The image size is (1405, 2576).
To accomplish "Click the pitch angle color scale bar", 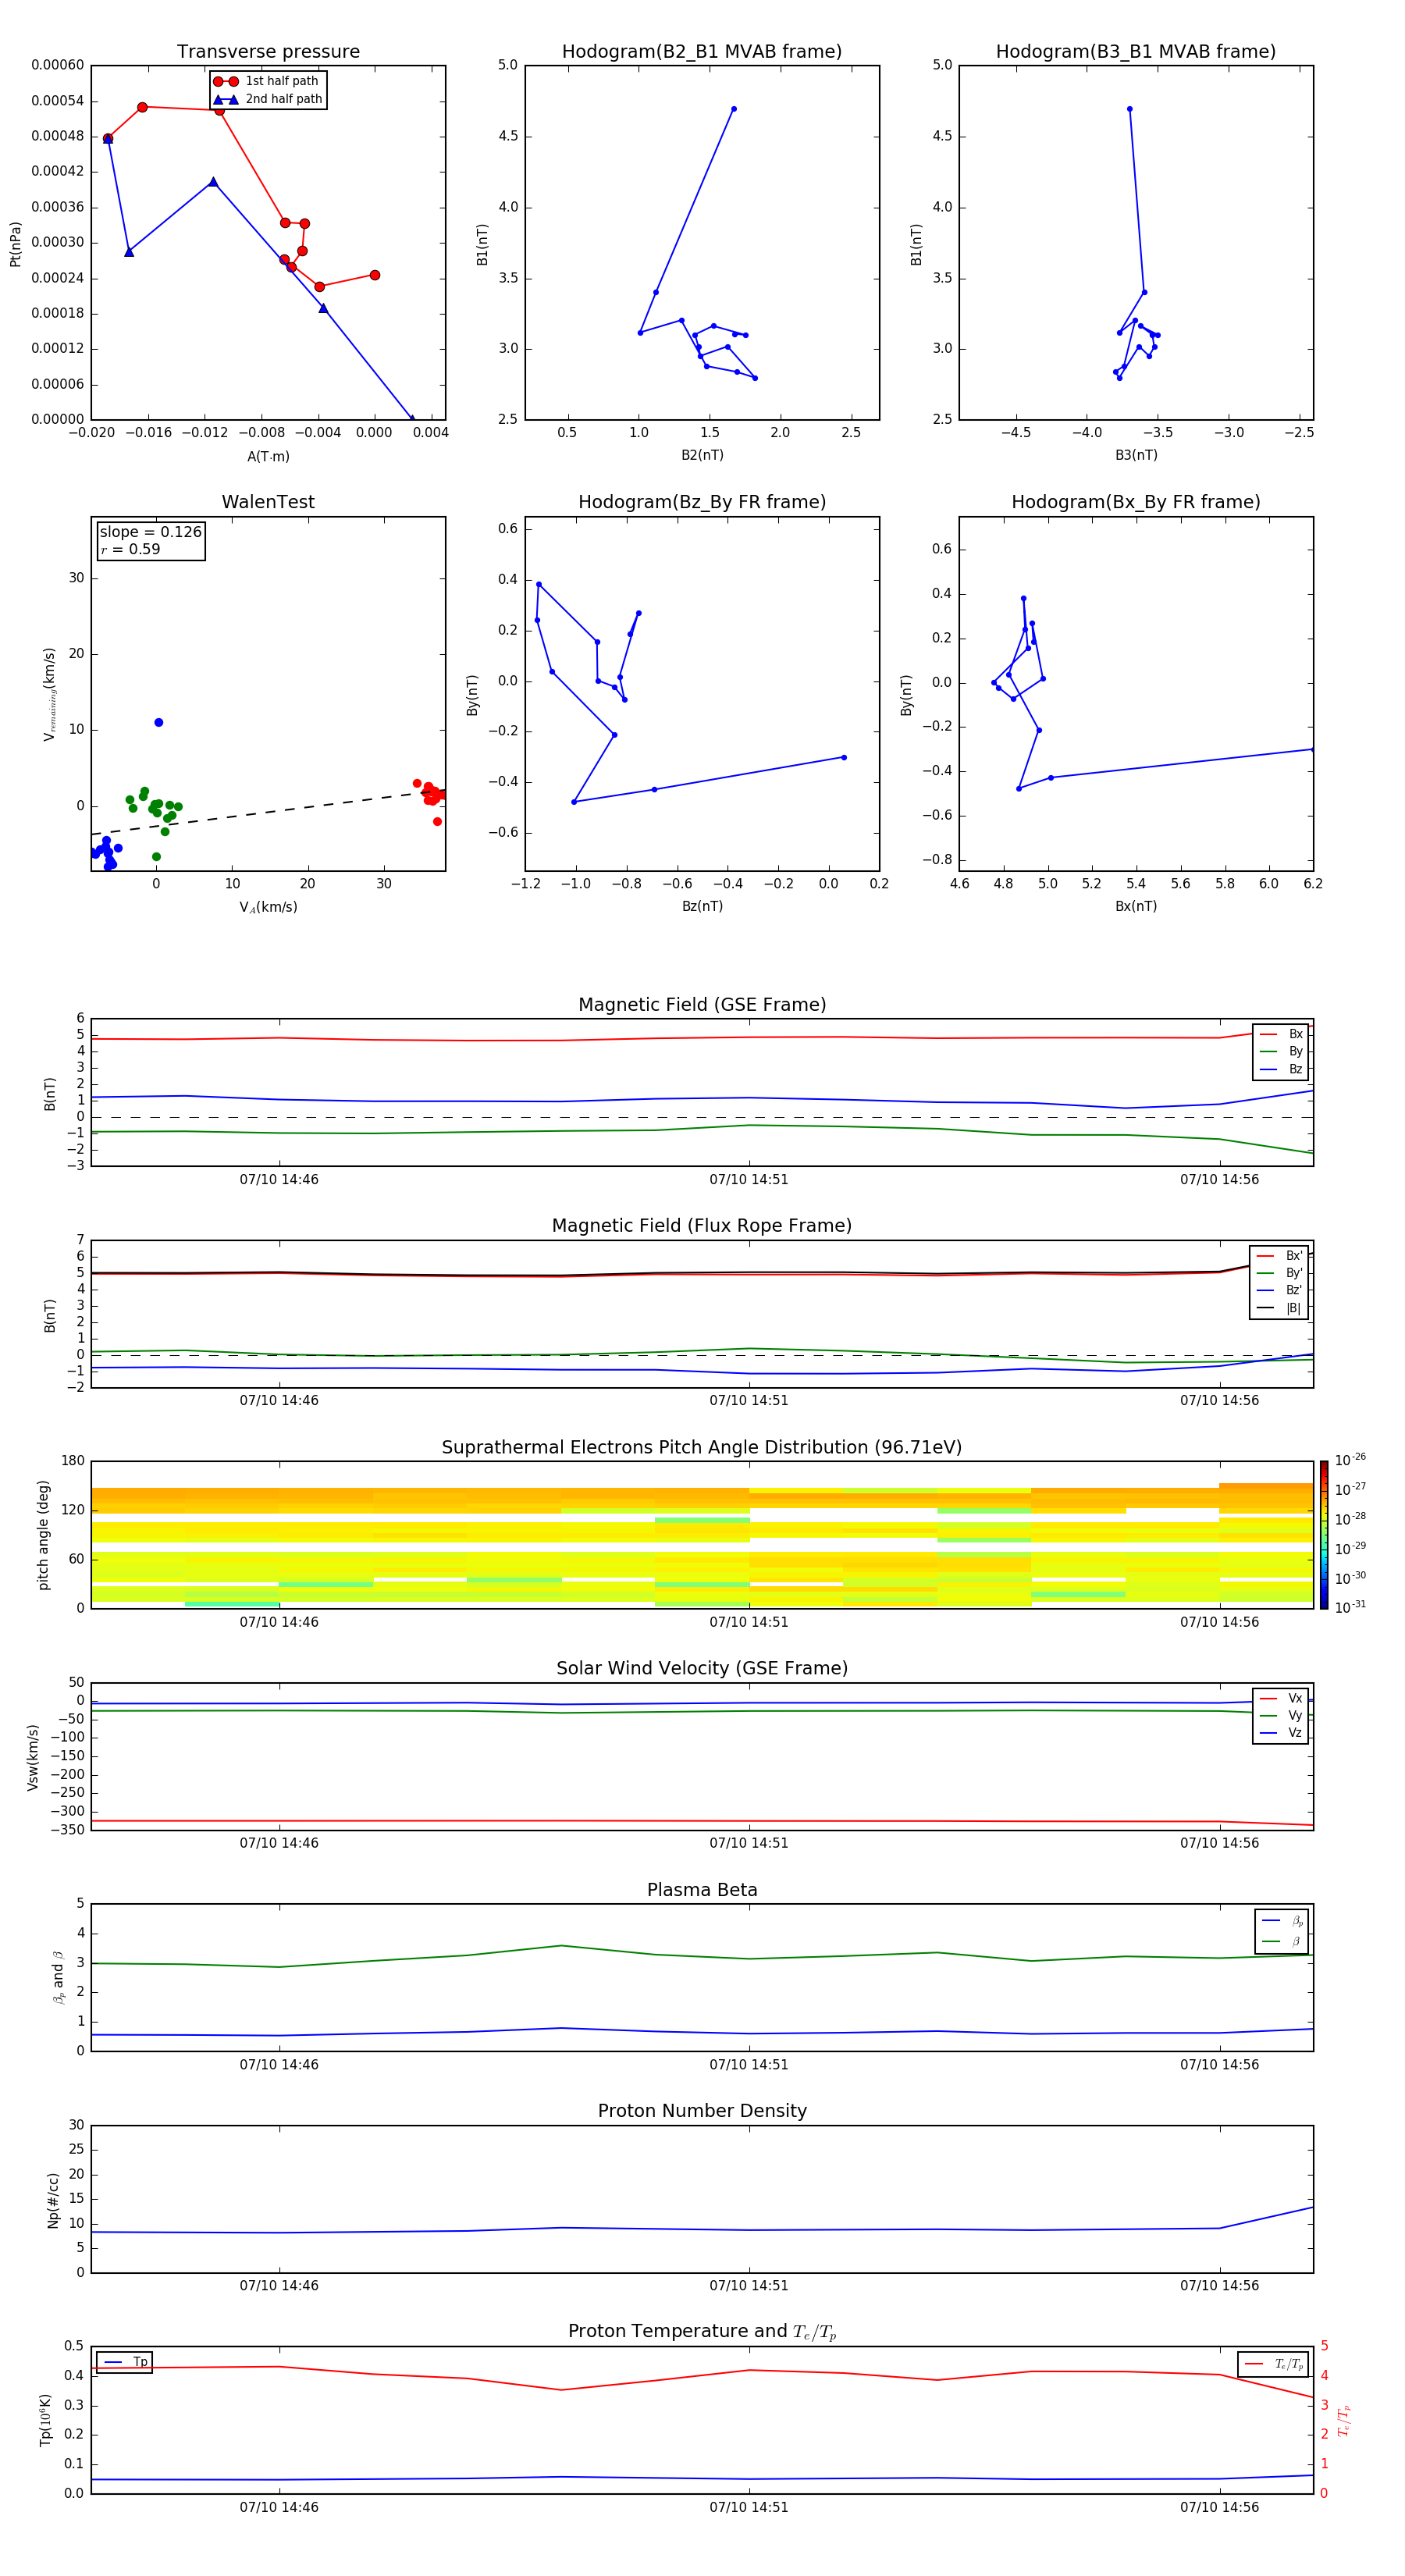I will point(1324,1535).
